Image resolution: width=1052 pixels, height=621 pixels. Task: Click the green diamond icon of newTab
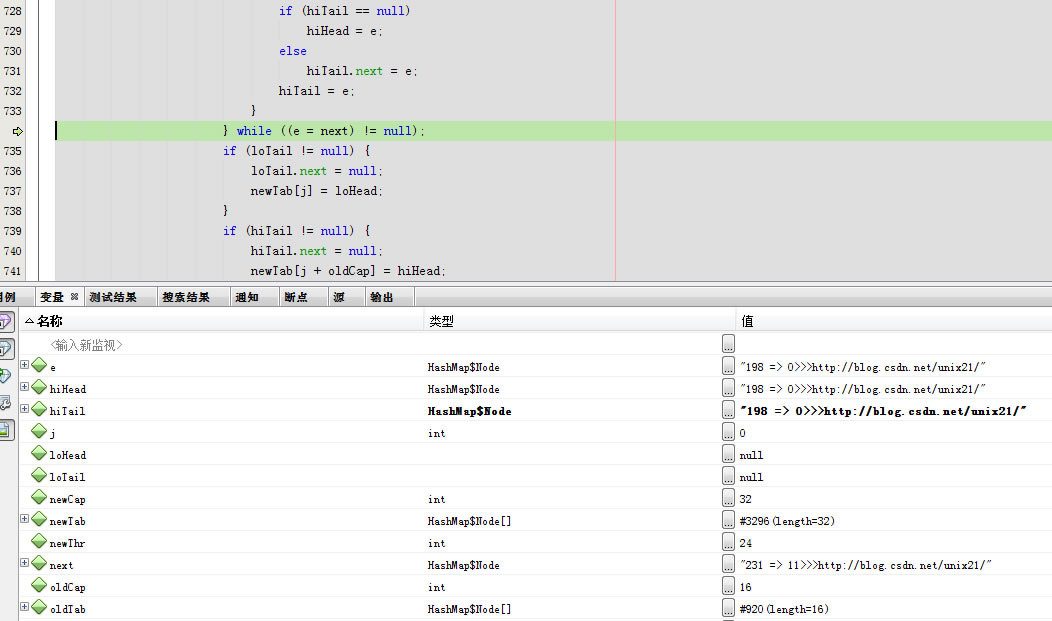(39, 519)
